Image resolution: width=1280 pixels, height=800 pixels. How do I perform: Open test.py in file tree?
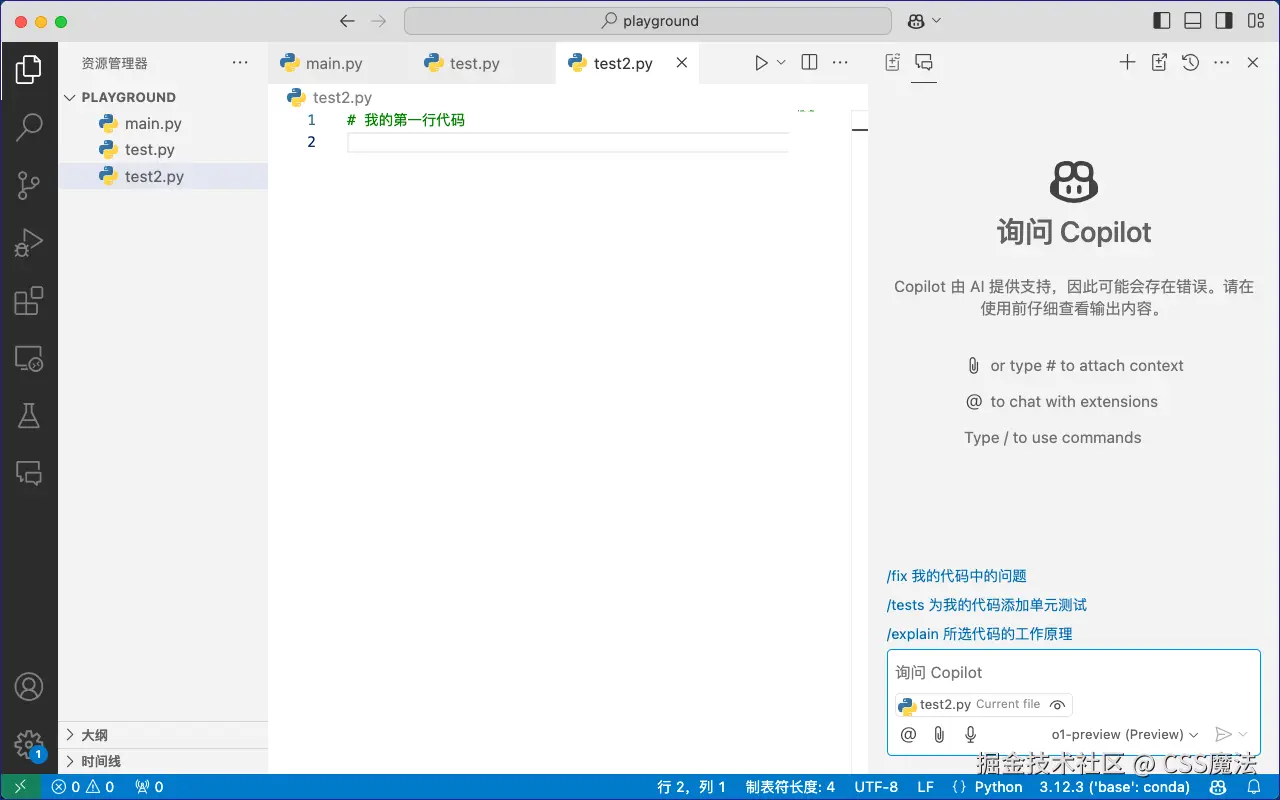pos(163,149)
